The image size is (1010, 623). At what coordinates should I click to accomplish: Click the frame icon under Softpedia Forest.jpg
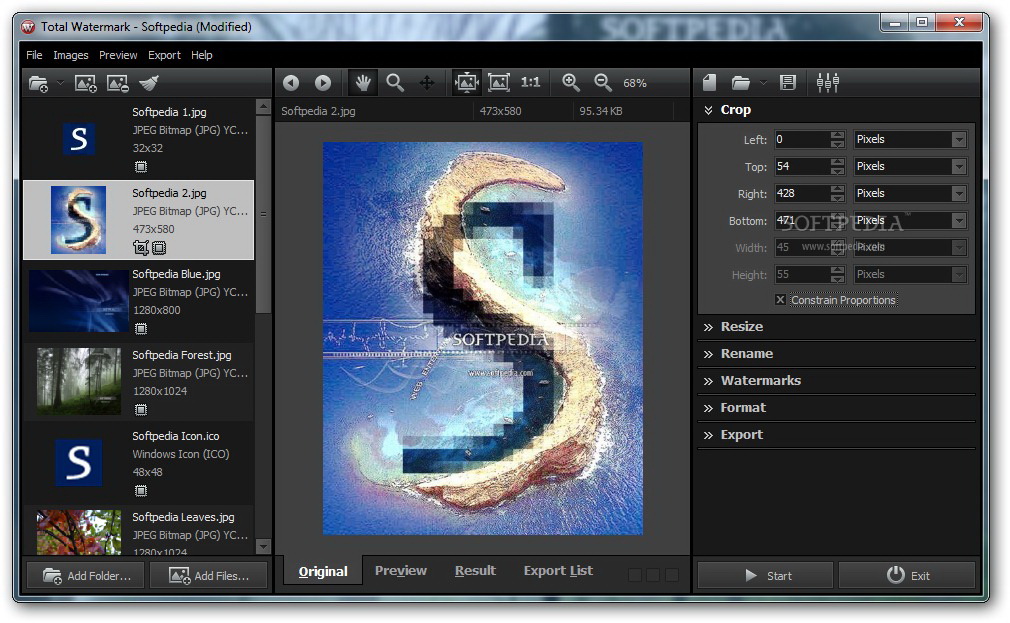coord(141,410)
